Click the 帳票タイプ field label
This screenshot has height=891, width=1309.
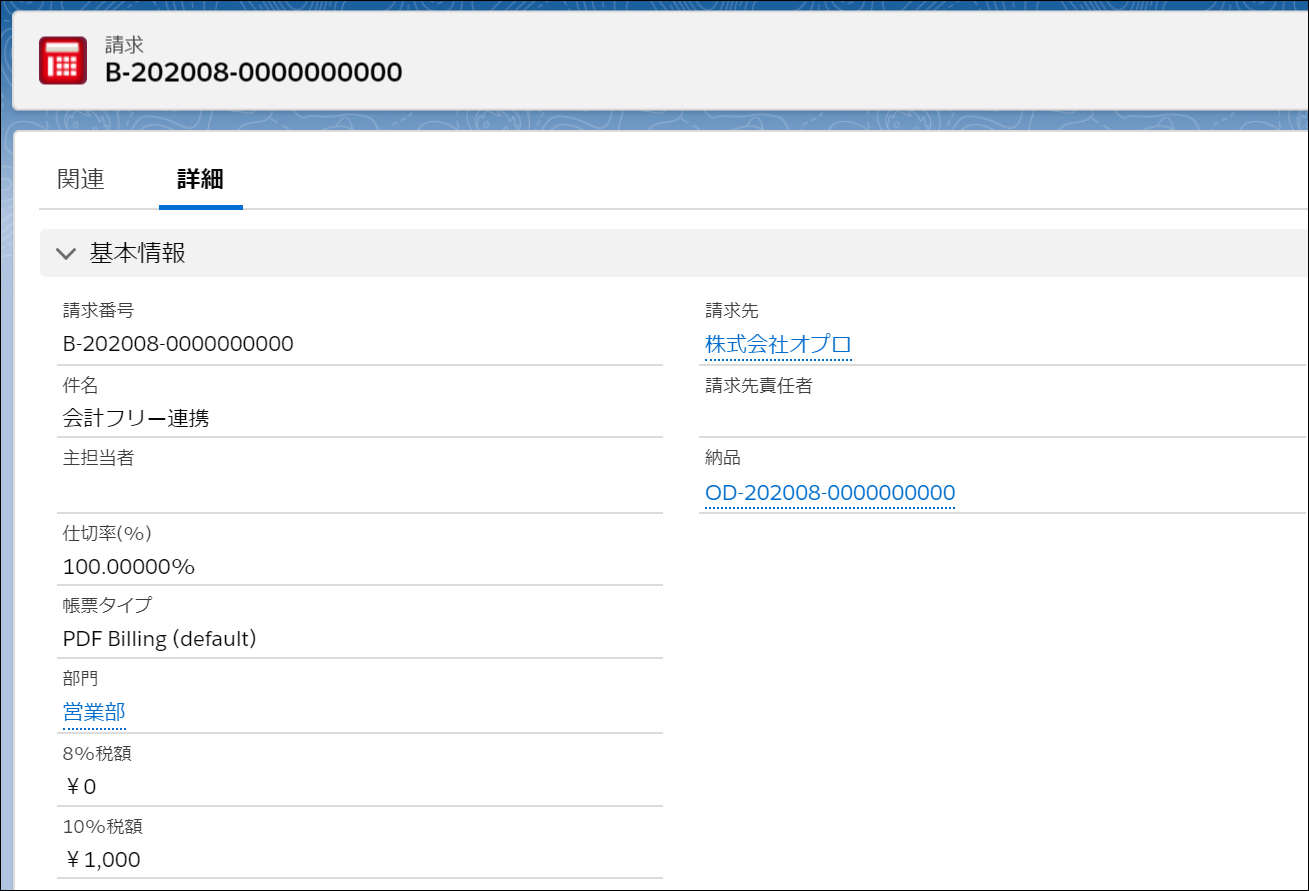point(107,606)
